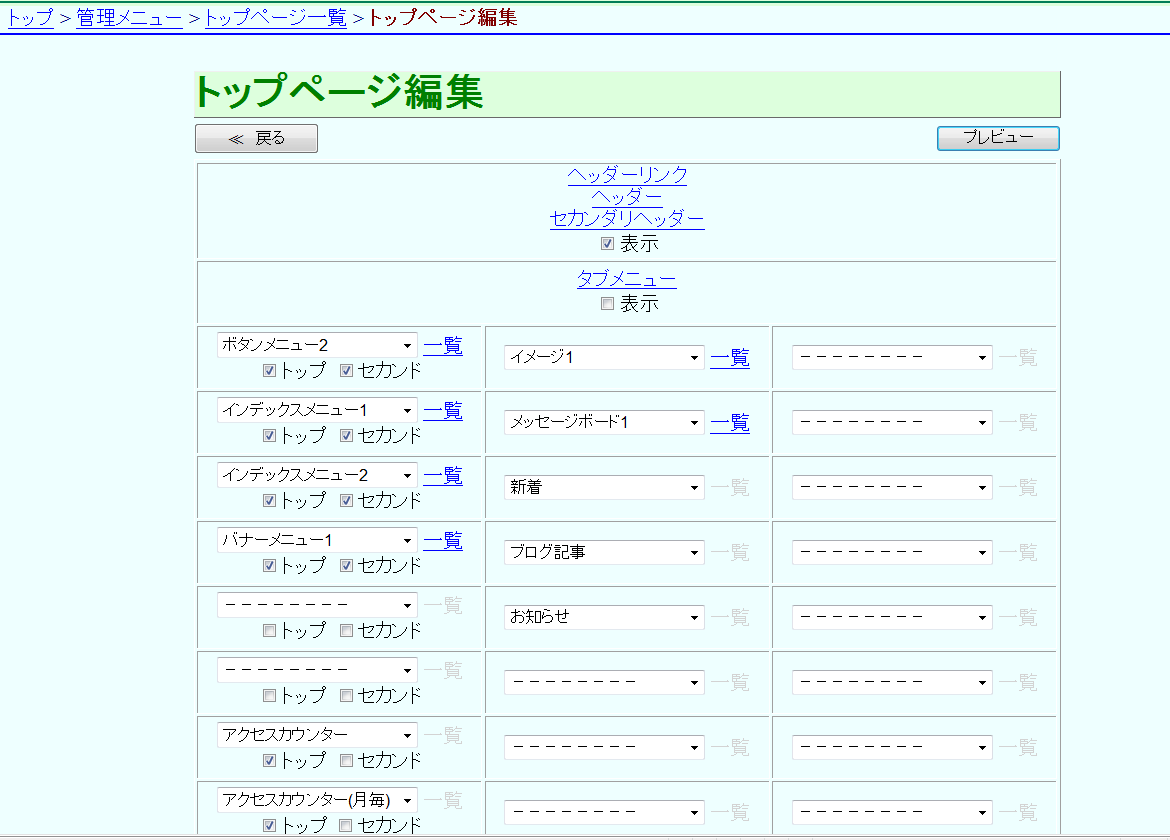This screenshot has height=840, width=1170.
Task: Open the お知らせ dropdown
Action: (604, 617)
